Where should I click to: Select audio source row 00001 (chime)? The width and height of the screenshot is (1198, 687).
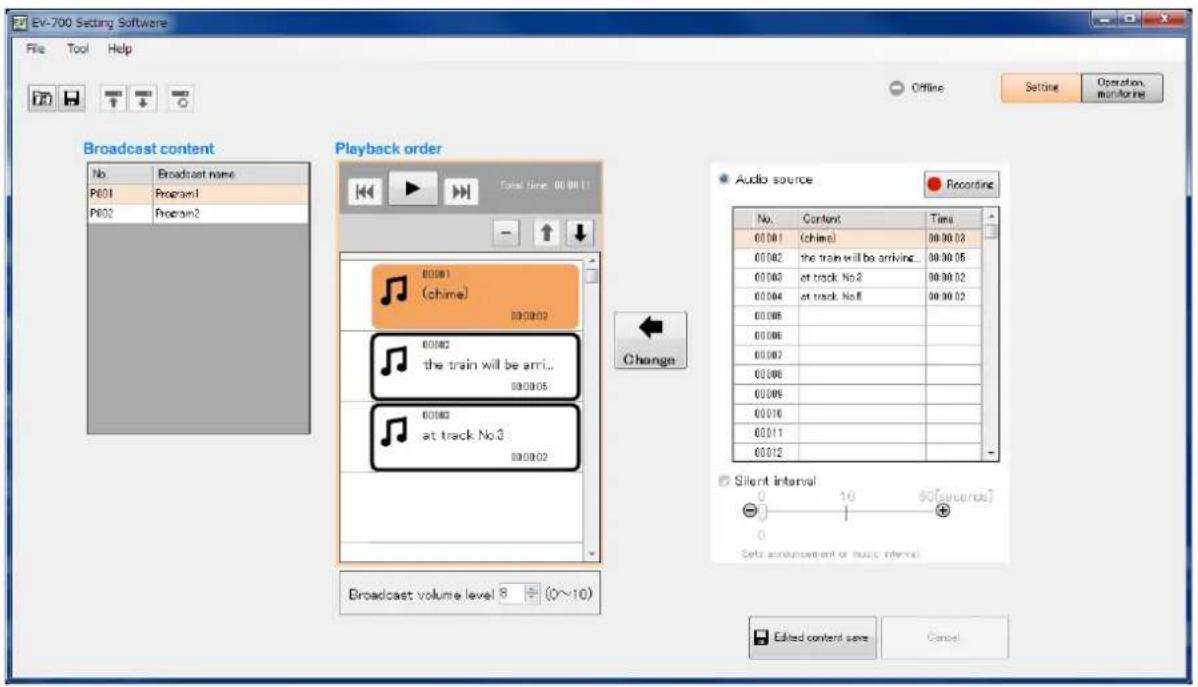pos(857,238)
